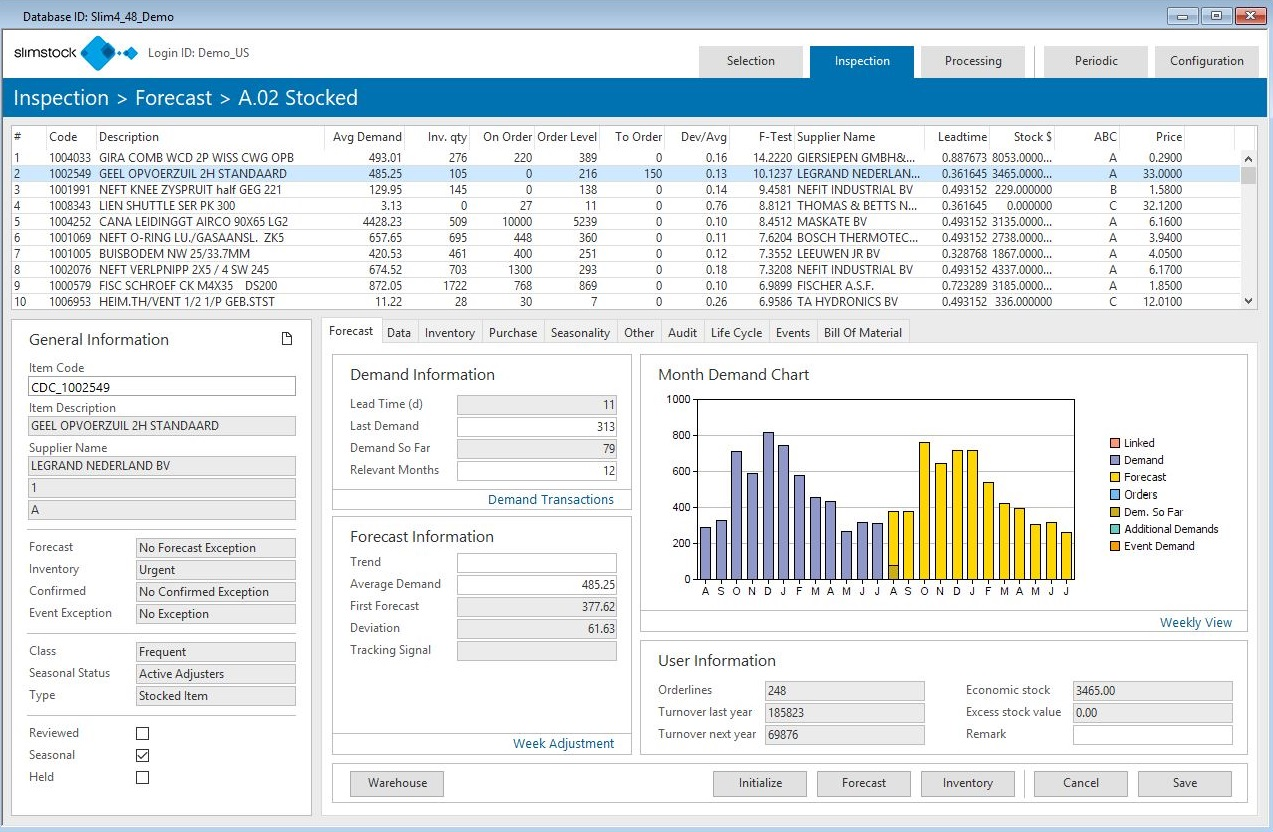This screenshot has width=1273, height=832.
Task: Uncheck the Seasonal checkbox
Action: click(142, 755)
